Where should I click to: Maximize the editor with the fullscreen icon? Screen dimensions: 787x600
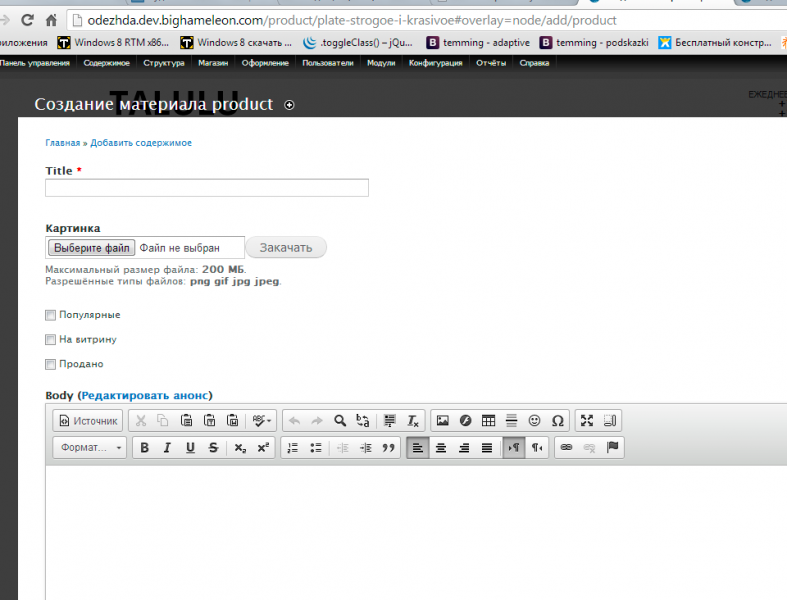tap(587, 421)
